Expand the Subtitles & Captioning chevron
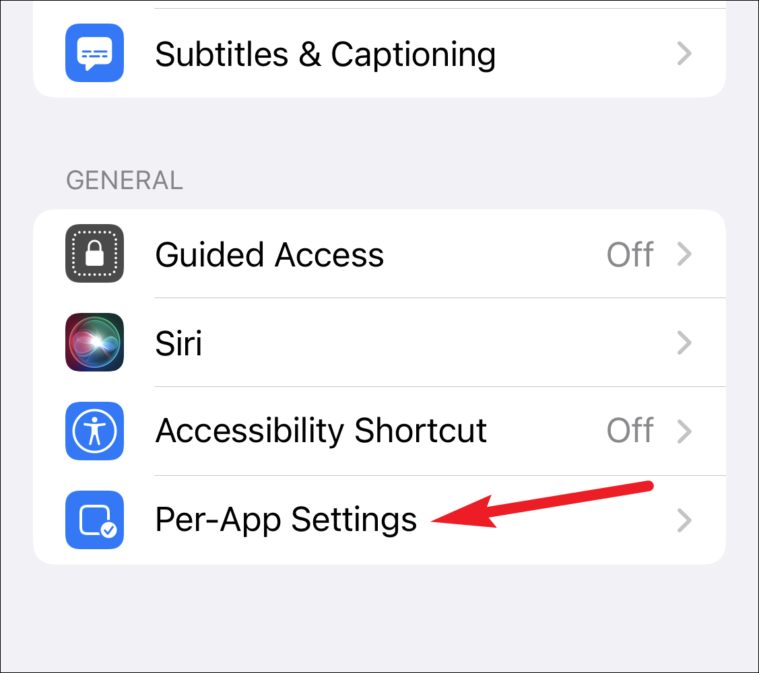This screenshot has height=673, width=759. click(684, 53)
